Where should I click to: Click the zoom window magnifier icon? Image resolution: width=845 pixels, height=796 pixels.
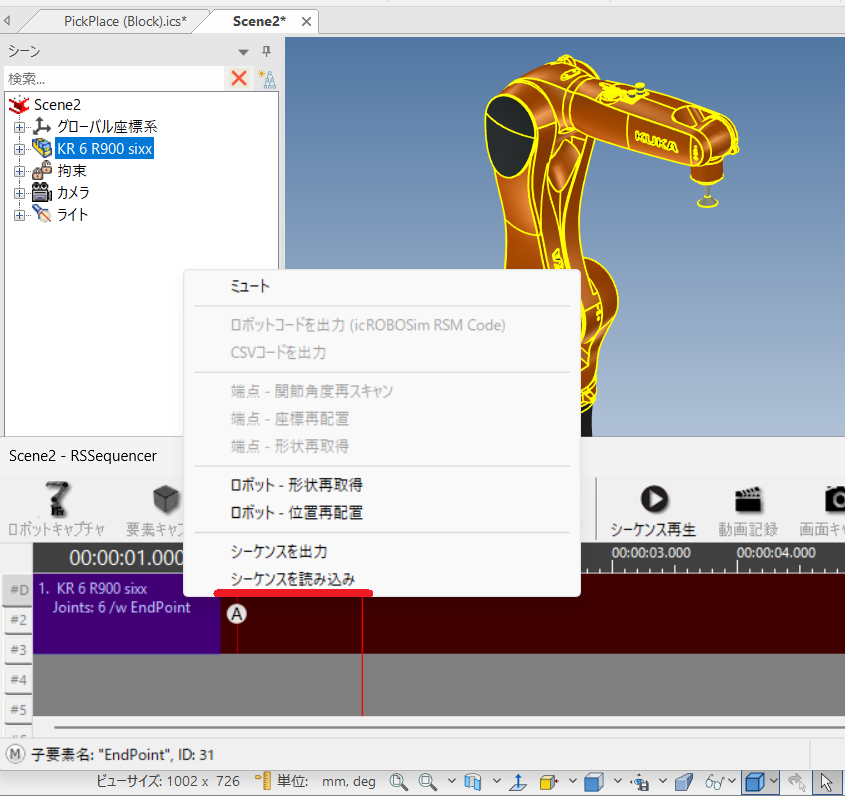pos(428,781)
